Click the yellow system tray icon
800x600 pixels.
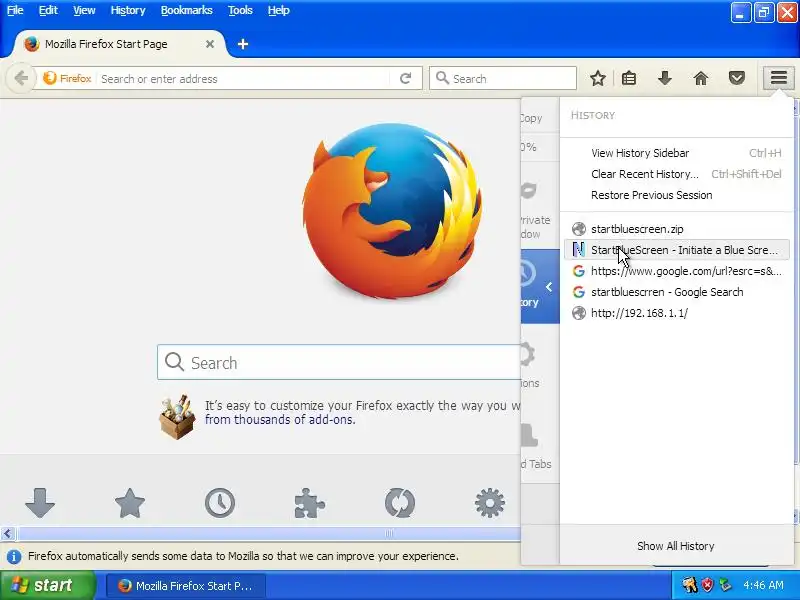click(x=690, y=585)
